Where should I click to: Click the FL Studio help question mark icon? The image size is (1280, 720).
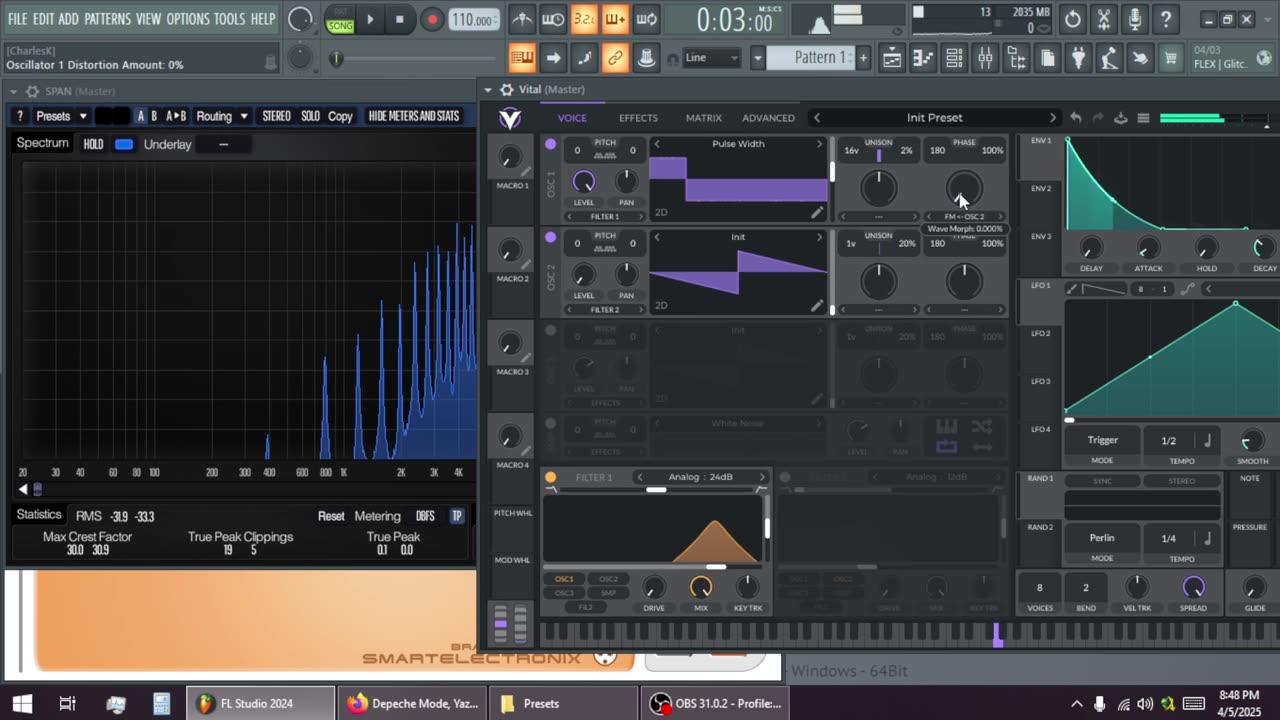point(1165,19)
